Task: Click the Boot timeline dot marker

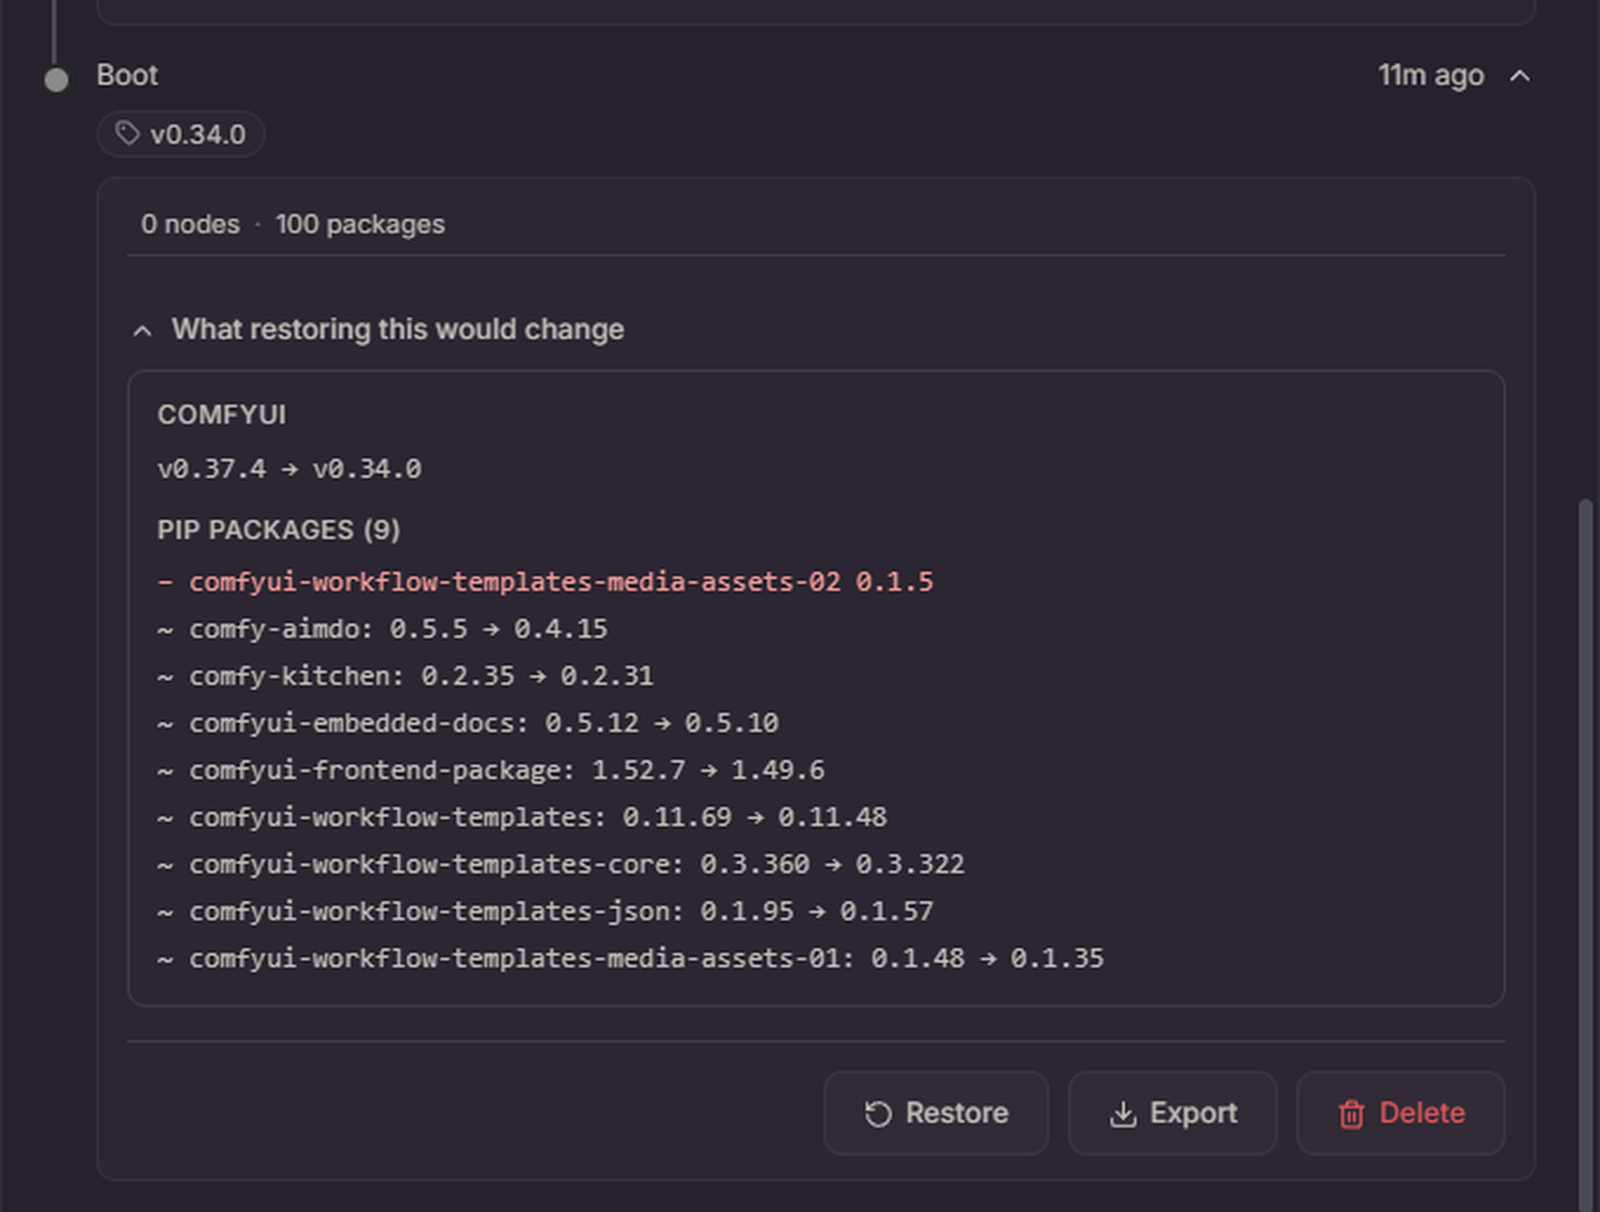Action: [56, 80]
